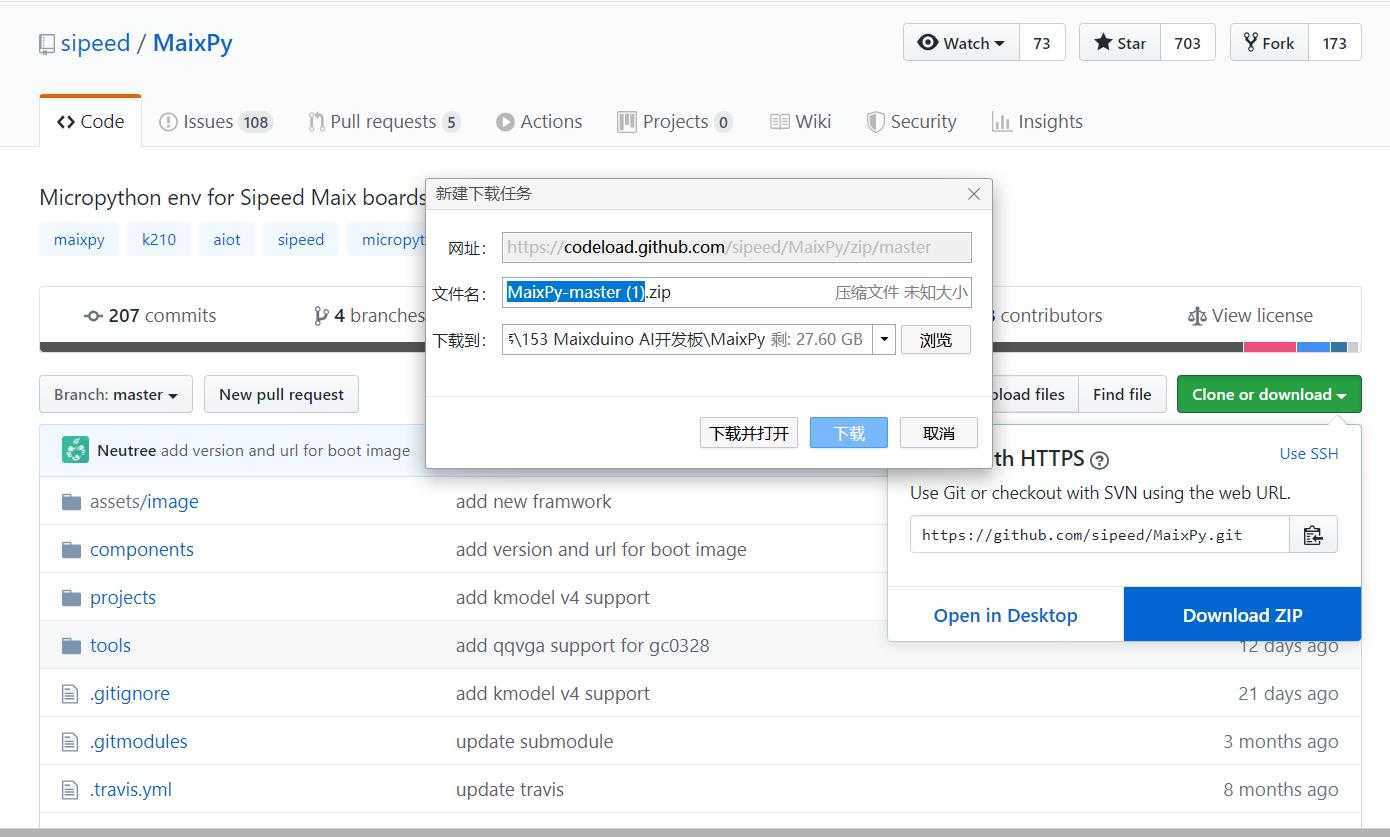Click the aiot topic tag
This screenshot has width=1390, height=837.
click(227, 240)
